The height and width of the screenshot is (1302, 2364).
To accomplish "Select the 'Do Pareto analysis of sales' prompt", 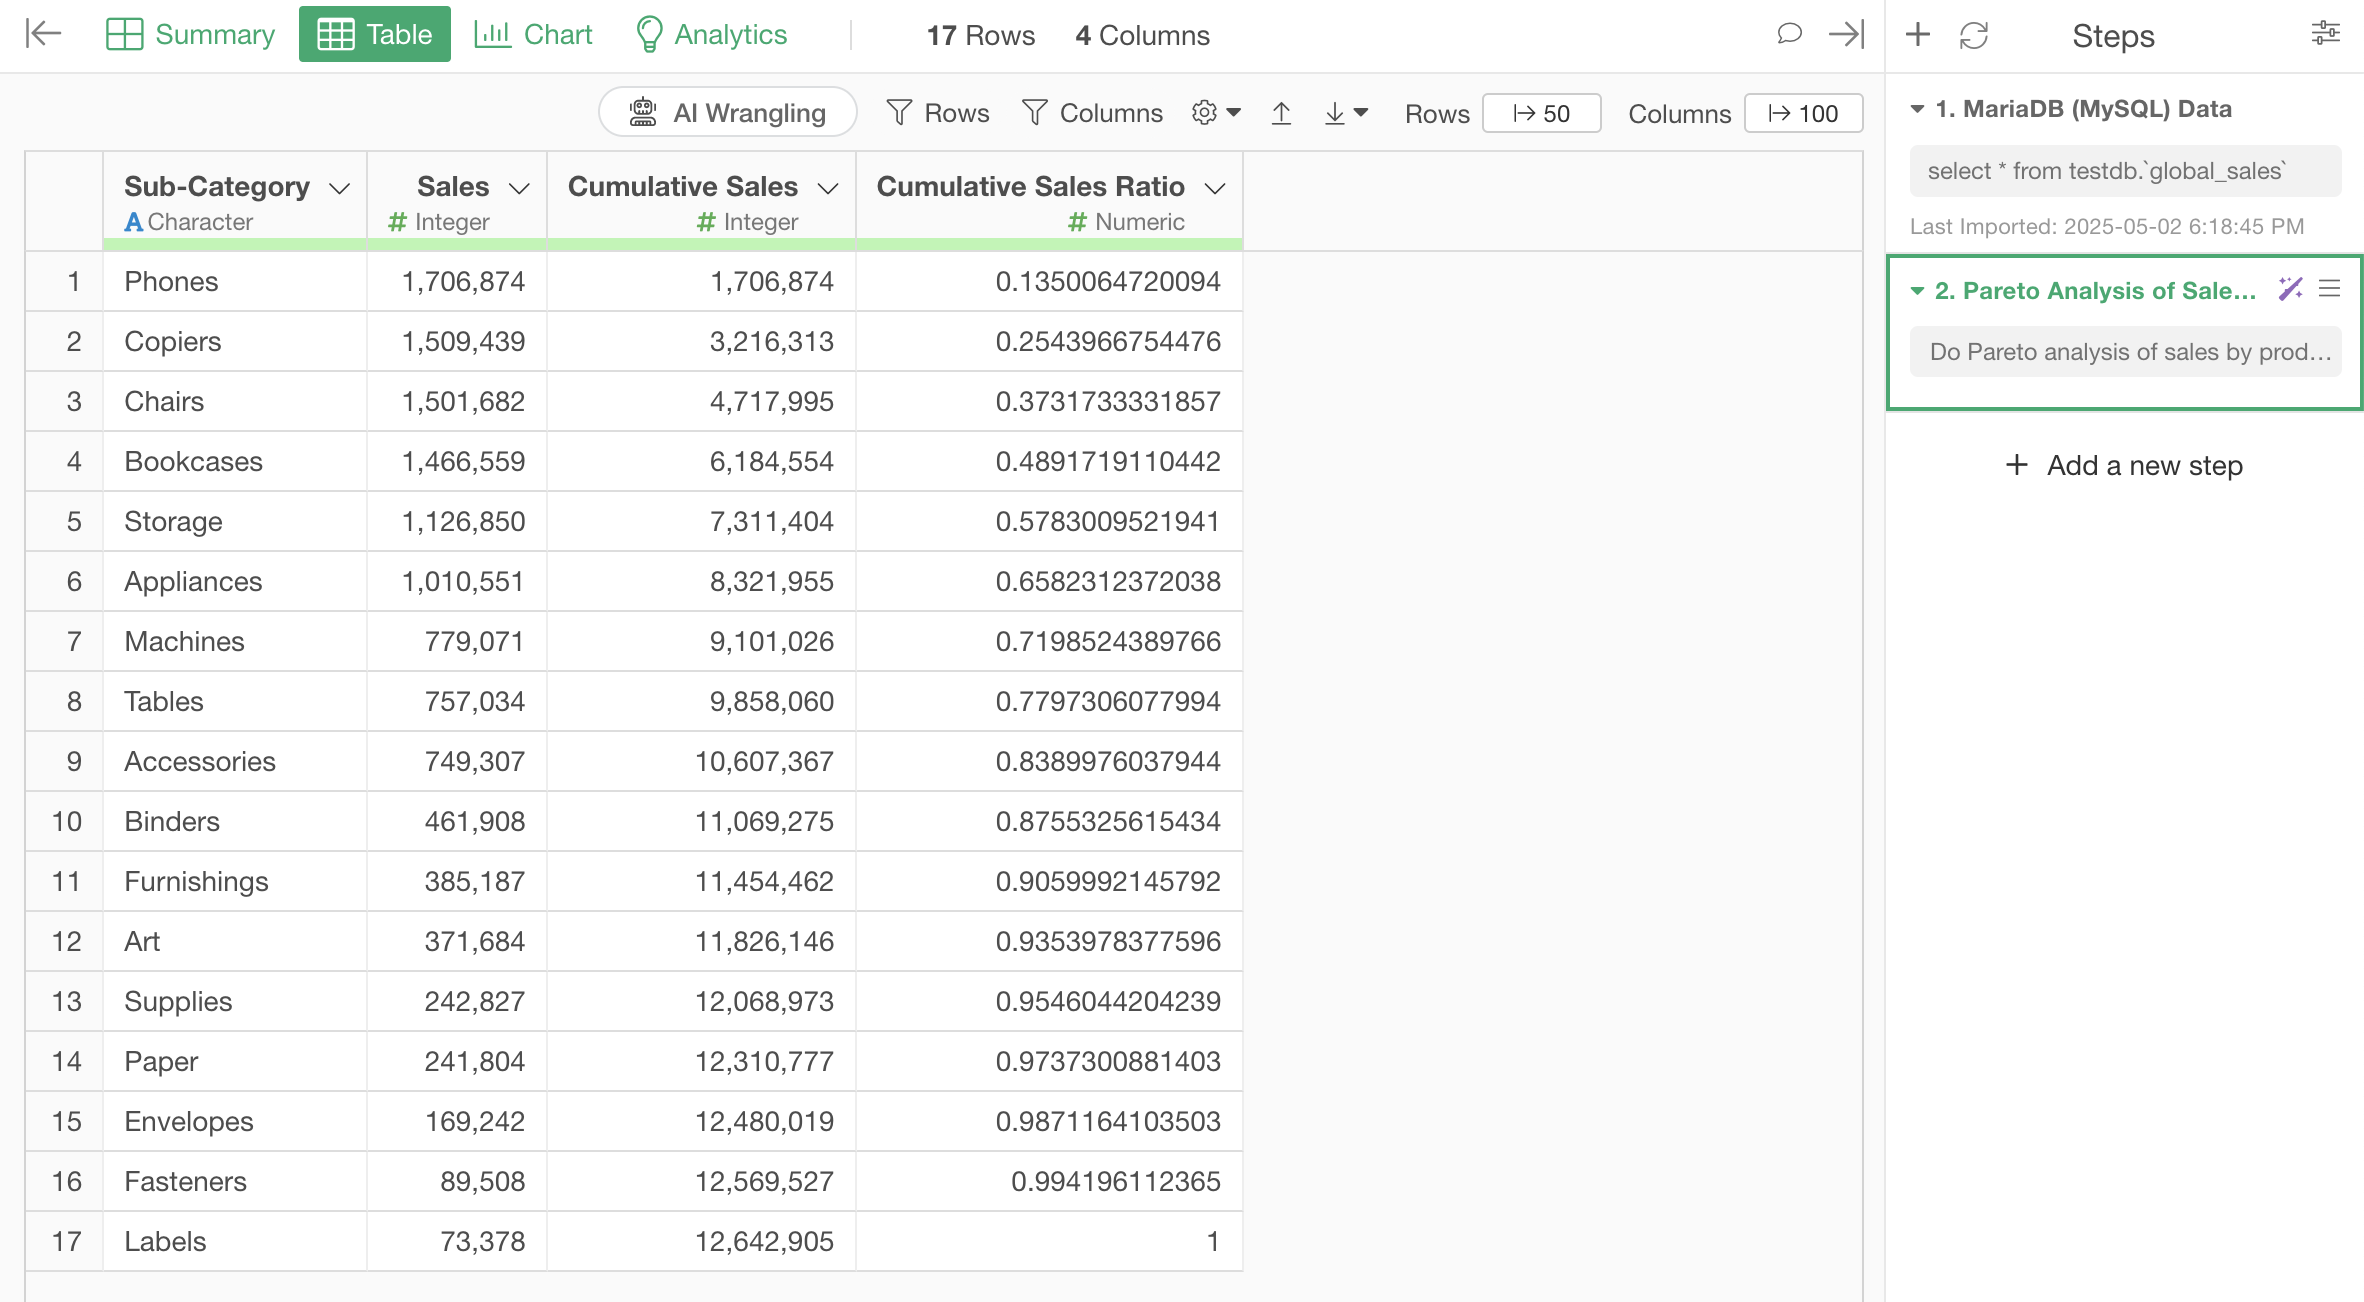I will [x=2125, y=352].
